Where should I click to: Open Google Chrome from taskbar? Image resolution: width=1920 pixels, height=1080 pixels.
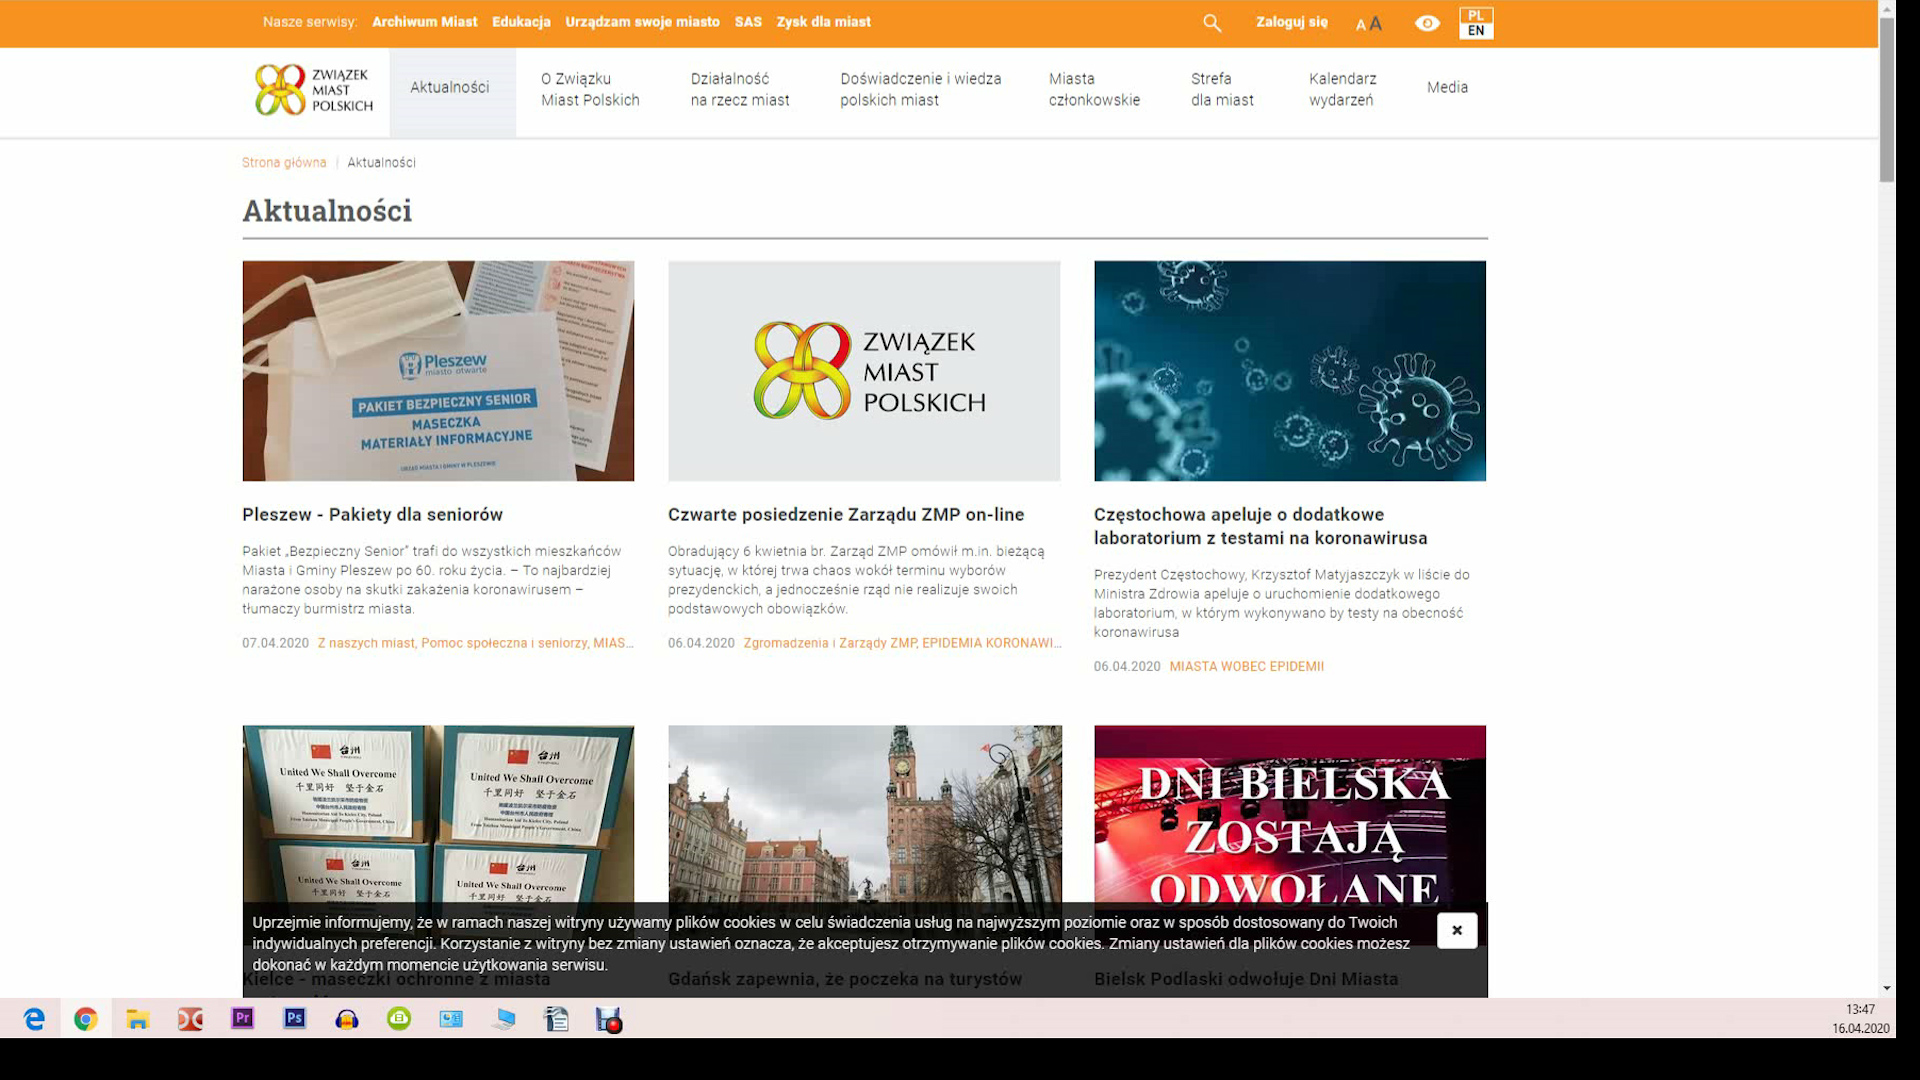tap(86, 1019)
